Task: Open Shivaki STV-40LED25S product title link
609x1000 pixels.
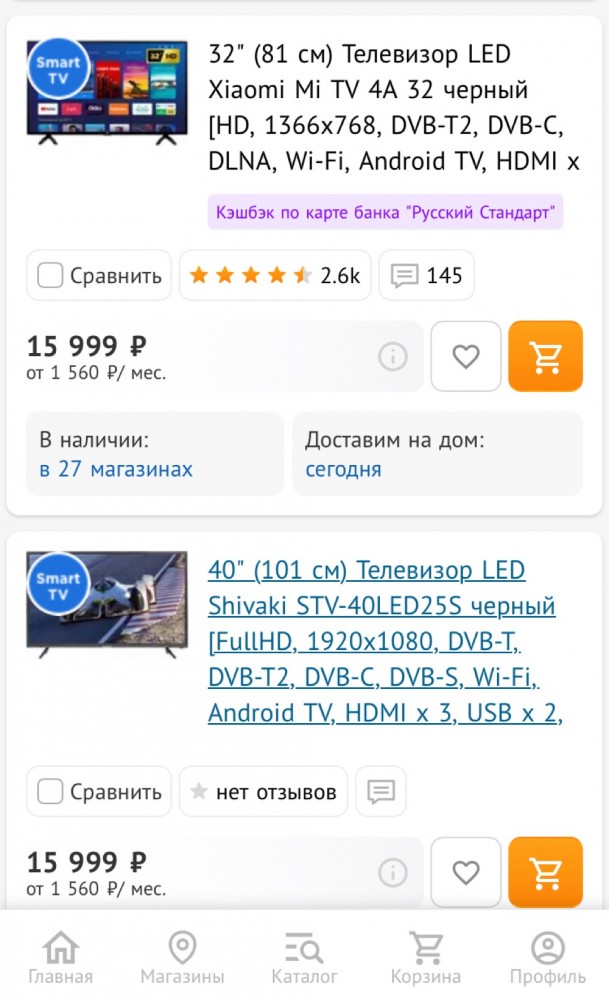Action: 385,641
